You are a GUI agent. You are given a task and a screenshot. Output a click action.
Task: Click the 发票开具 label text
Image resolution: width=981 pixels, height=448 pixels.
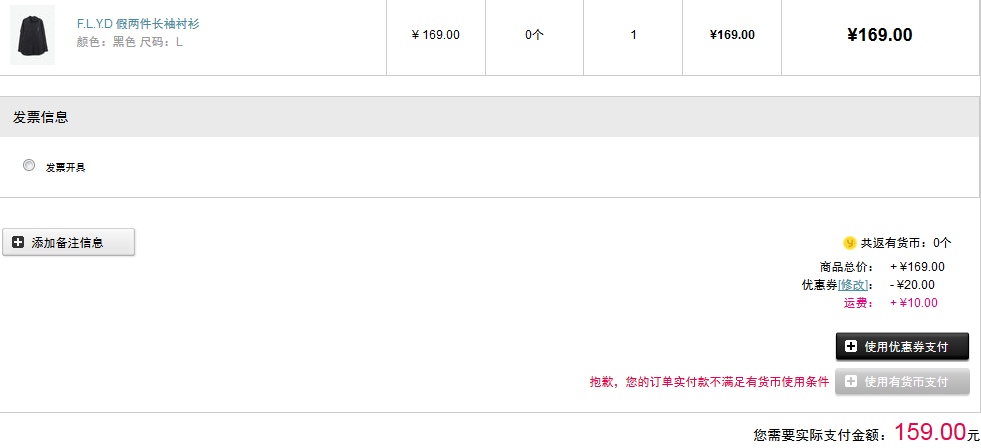[x=65, y=168]
